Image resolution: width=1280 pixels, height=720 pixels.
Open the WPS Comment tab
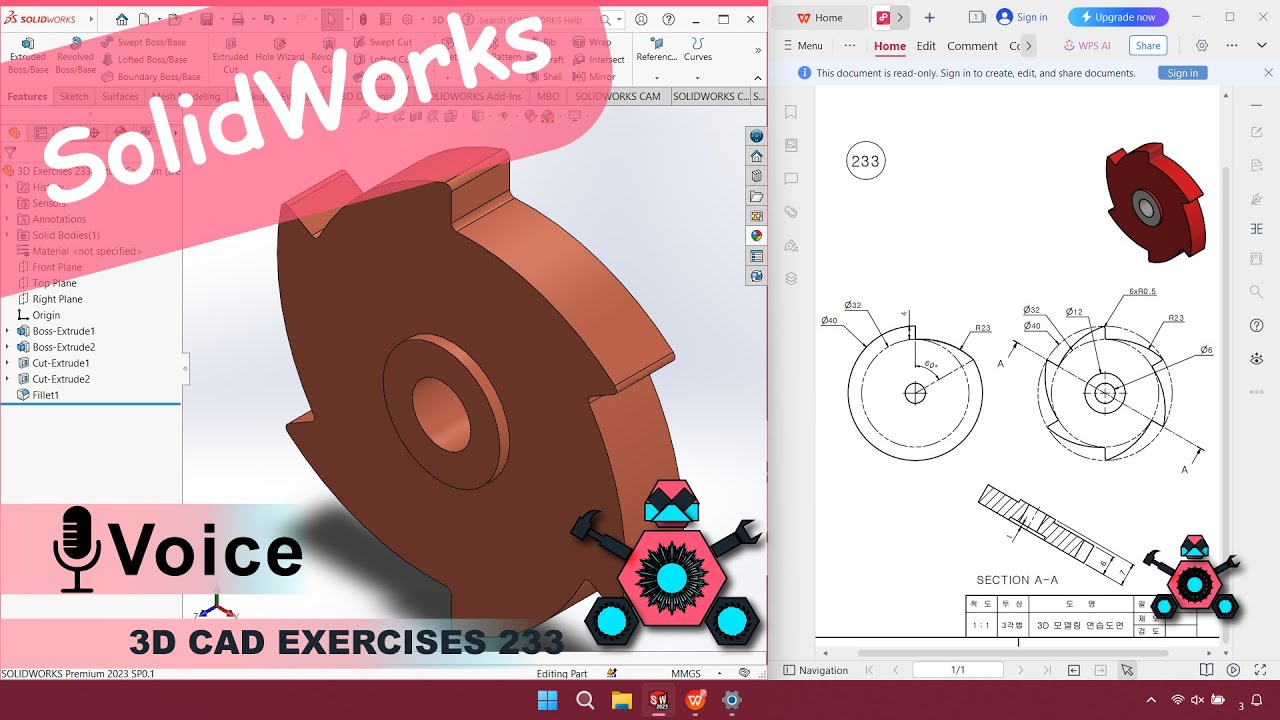972,46
